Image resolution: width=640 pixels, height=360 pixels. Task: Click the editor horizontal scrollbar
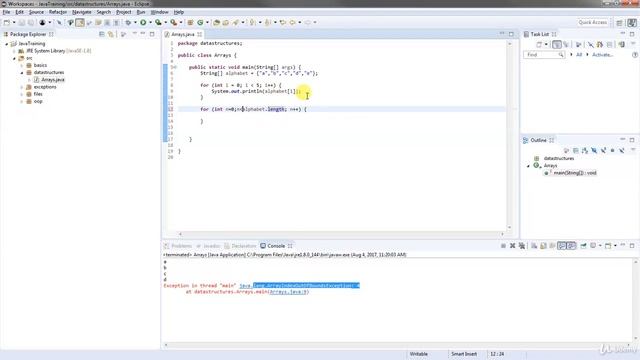pyautogui.click(x=341, y=234)
